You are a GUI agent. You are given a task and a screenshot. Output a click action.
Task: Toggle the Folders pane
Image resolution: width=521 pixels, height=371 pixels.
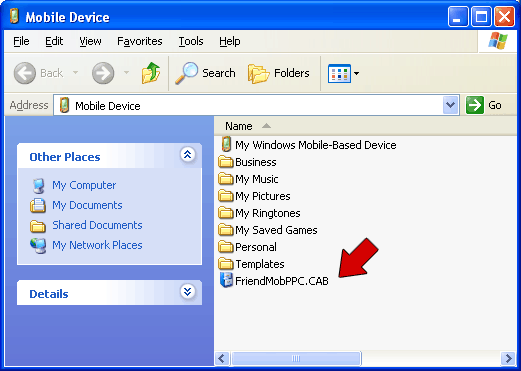pos(279,73)
